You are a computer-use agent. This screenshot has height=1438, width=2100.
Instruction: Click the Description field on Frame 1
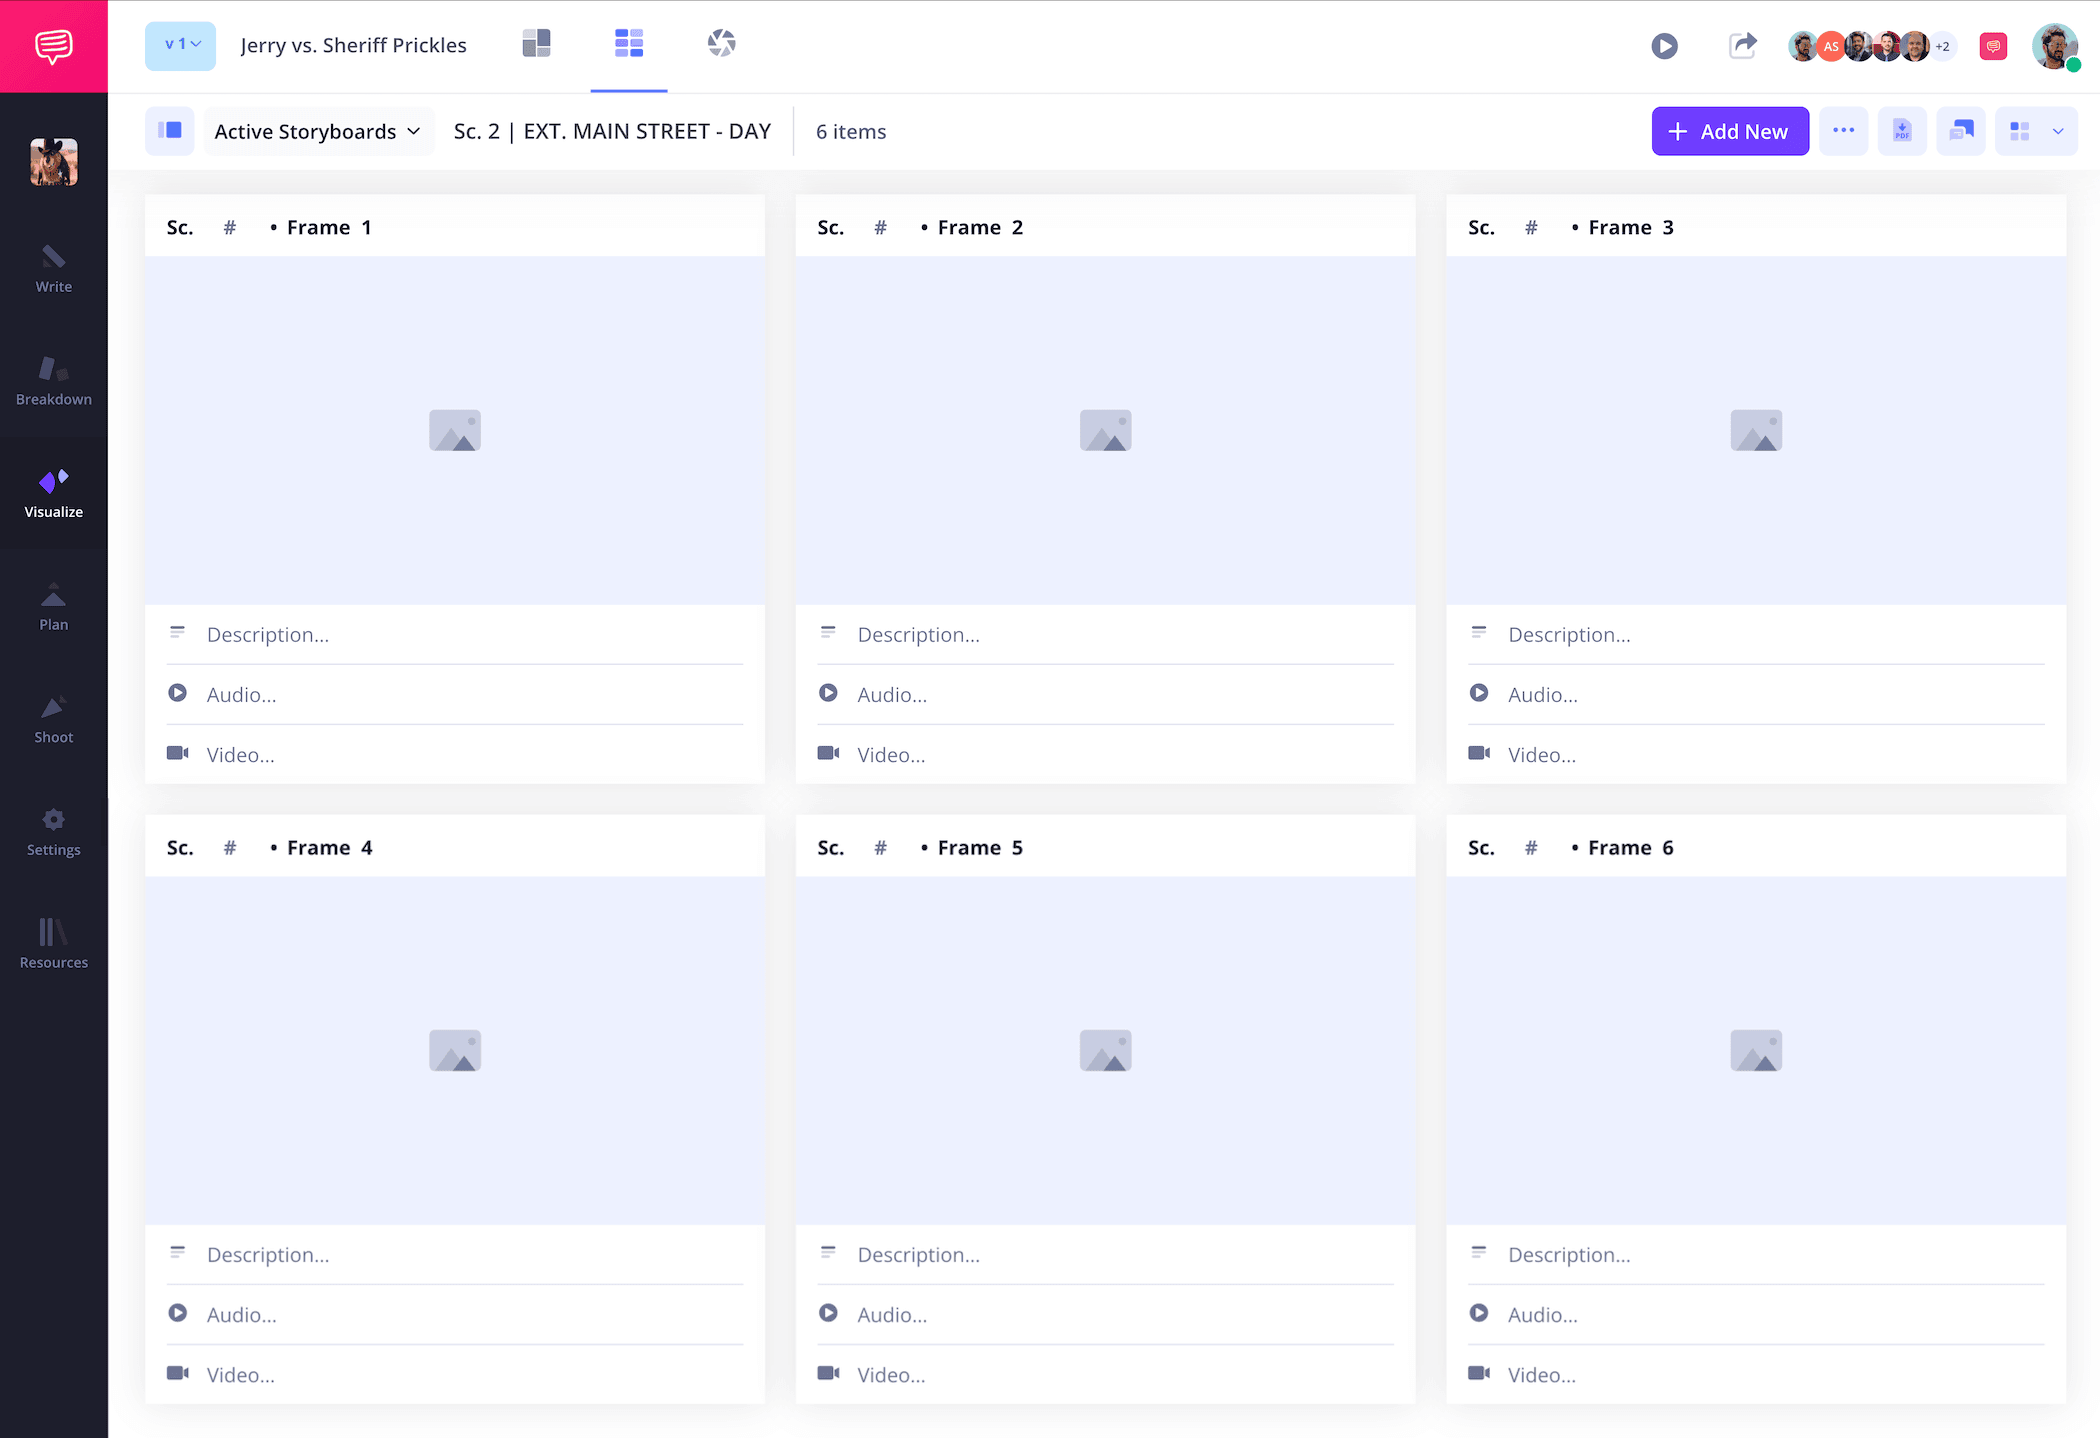[x=268, y=634]
